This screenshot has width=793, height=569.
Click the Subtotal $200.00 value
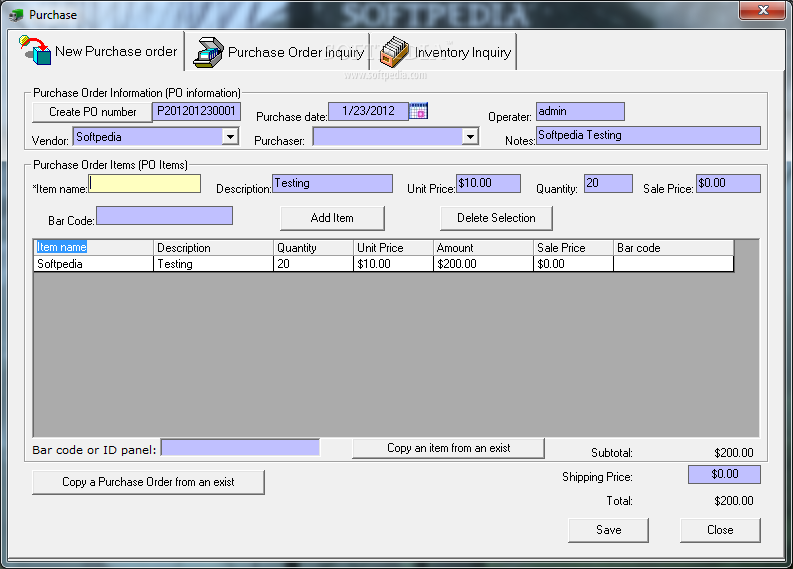click(734, 453)
